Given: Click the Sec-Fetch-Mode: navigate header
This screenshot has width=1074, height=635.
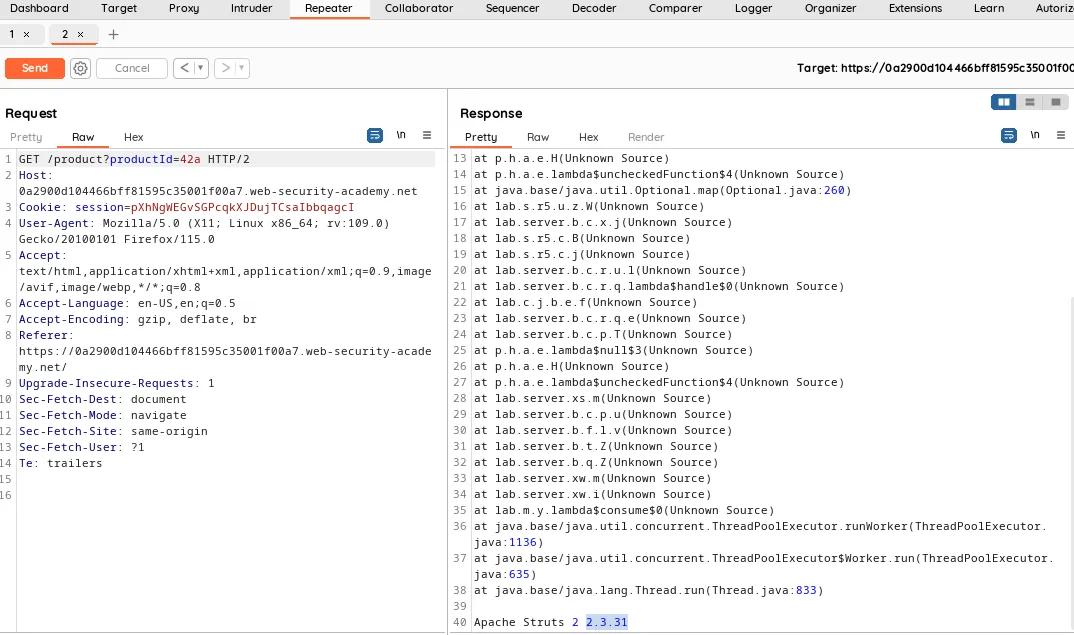Looking at the screenshot, I should (x=102, y=415).
